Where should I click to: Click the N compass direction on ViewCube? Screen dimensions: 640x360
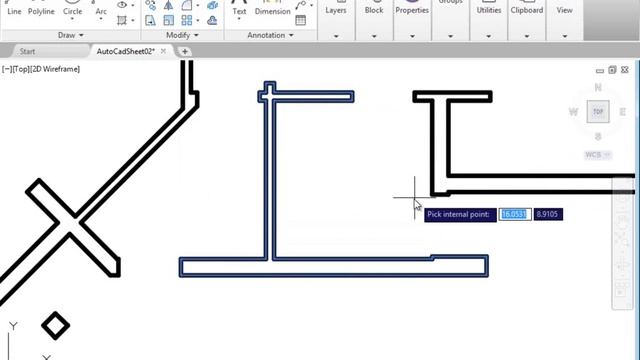point(598,87)
